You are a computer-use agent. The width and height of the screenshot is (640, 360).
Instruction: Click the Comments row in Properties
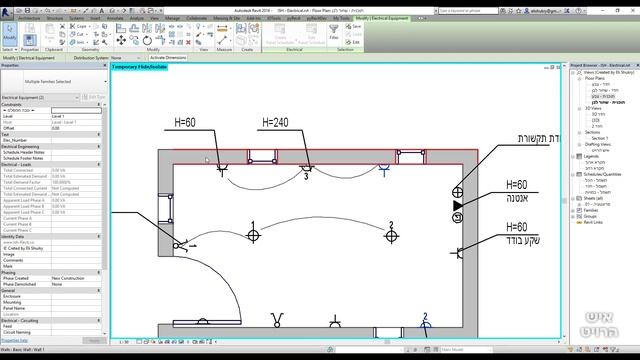pyautogui.click(x=51, y=260)
